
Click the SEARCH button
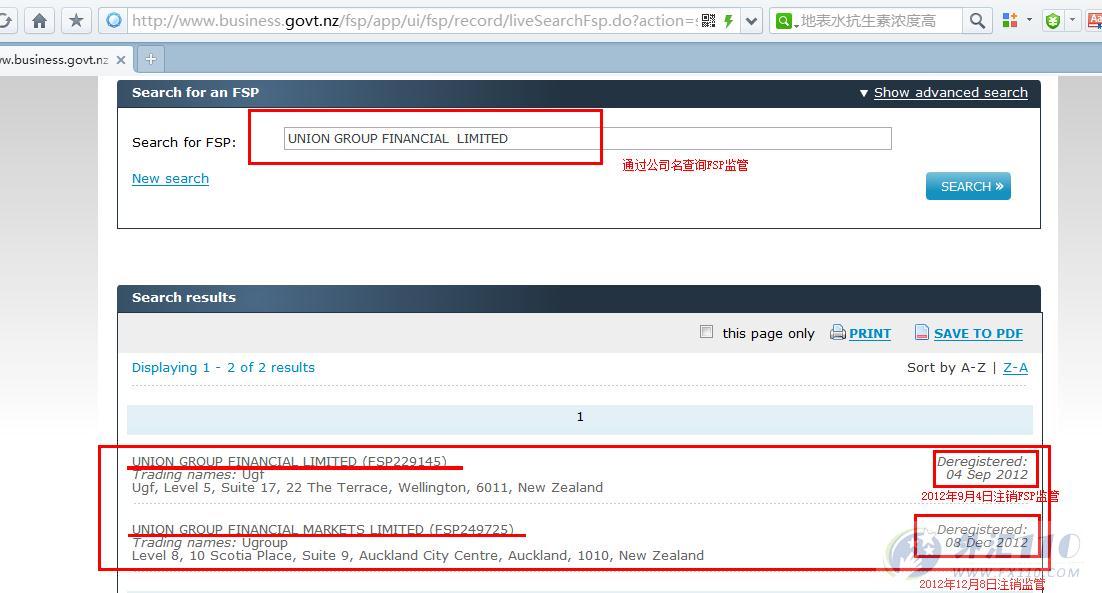pyautogui.click(x=968, y=186)
